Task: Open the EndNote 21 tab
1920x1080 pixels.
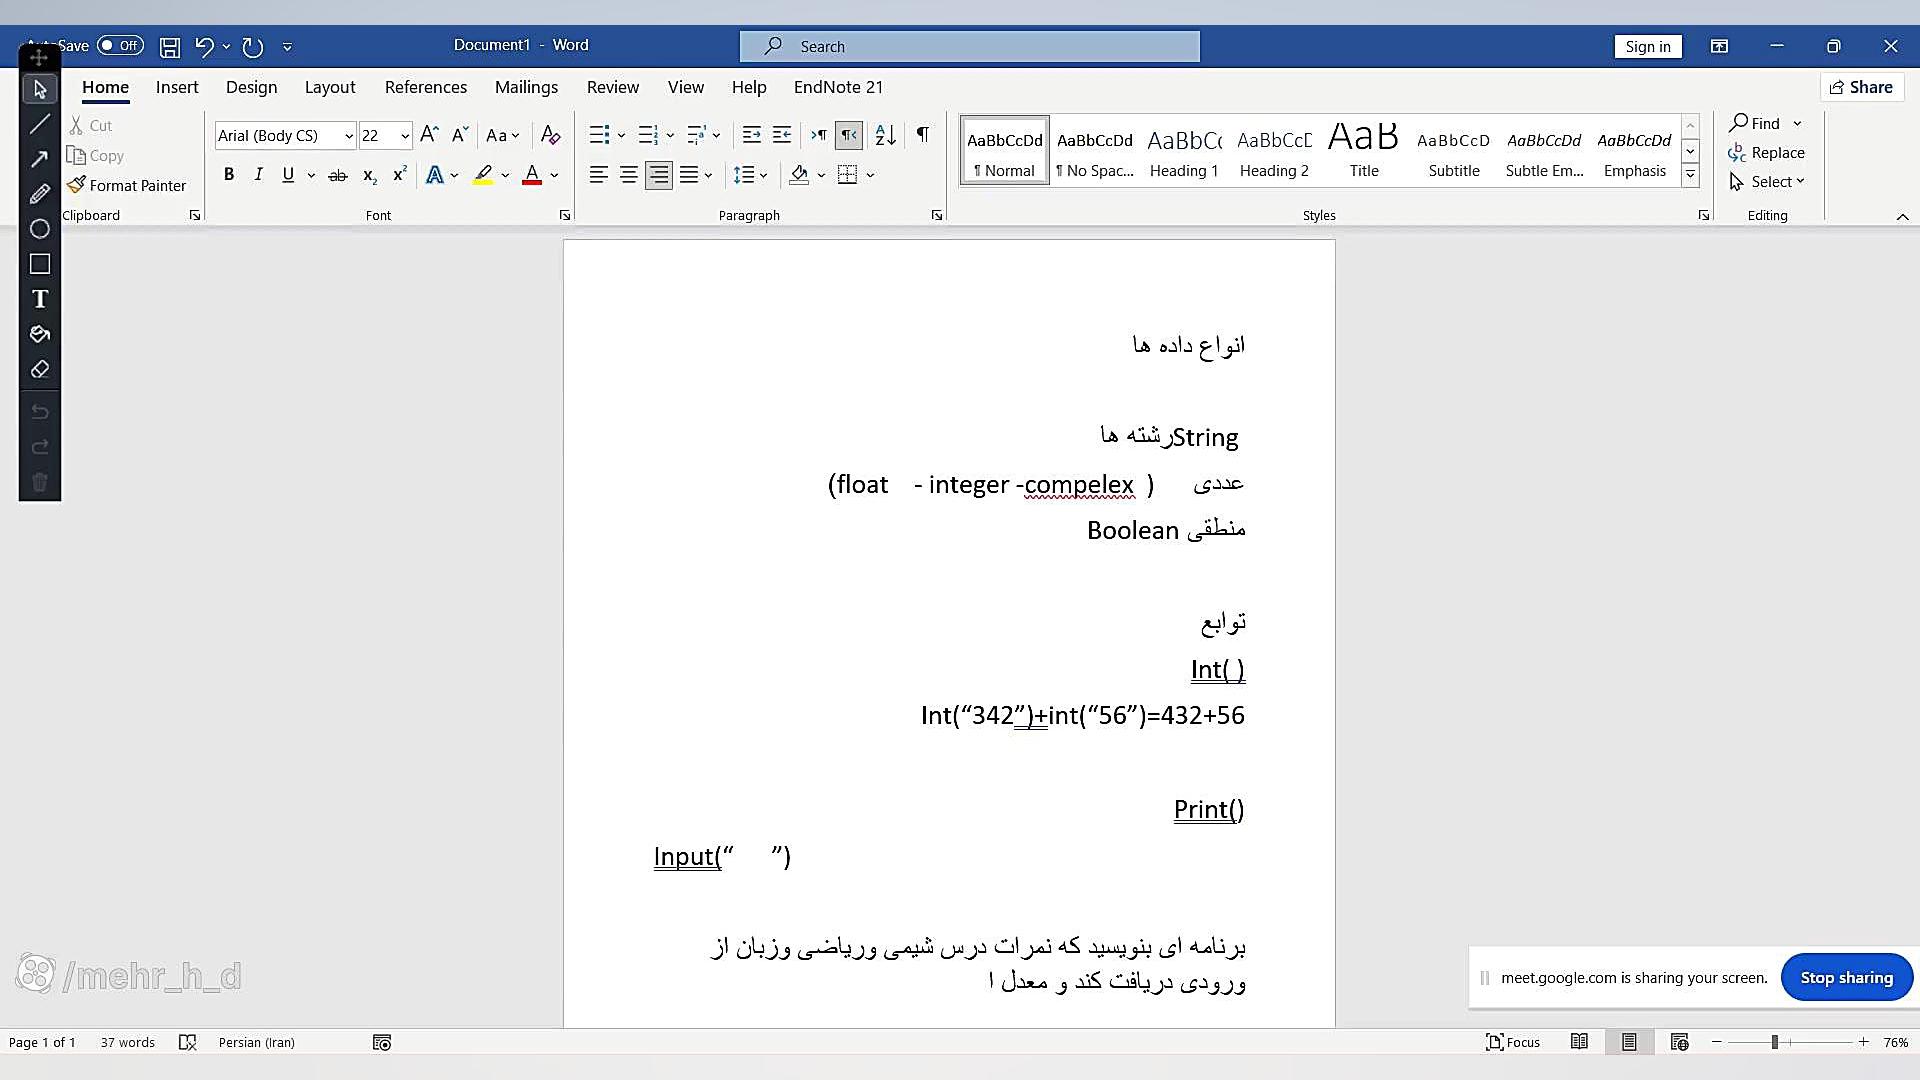Action: 838,87
